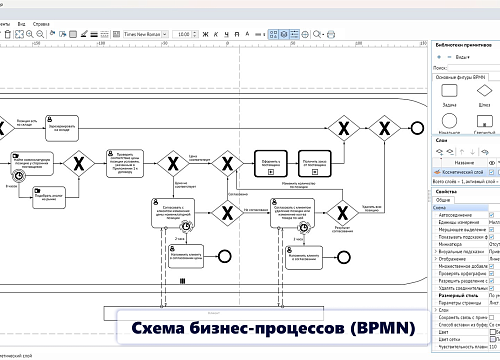This screenshot has width=500, height=360.
Task: Click the Поиск search field
Action: (473, 68)
